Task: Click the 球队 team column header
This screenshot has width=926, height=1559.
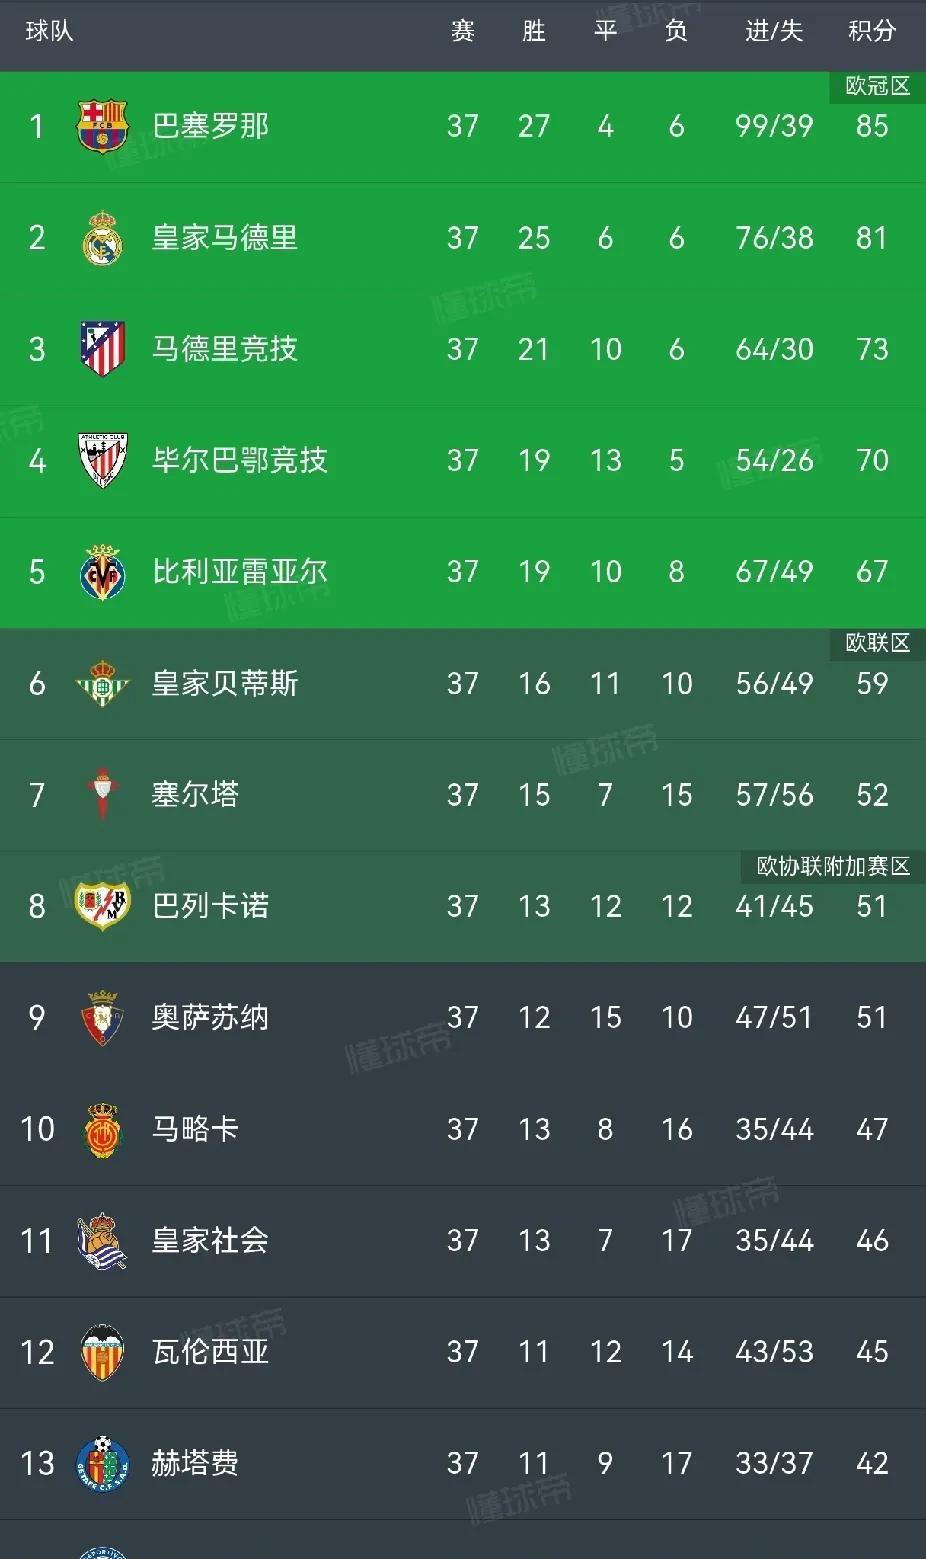Action: (x=49, y=31)
